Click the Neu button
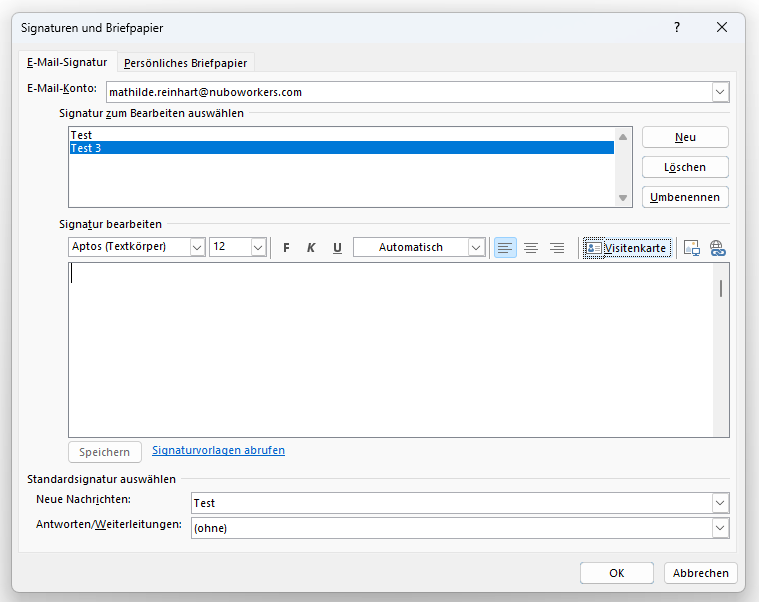This screenshot has width=759, height=602. point(685,137)
